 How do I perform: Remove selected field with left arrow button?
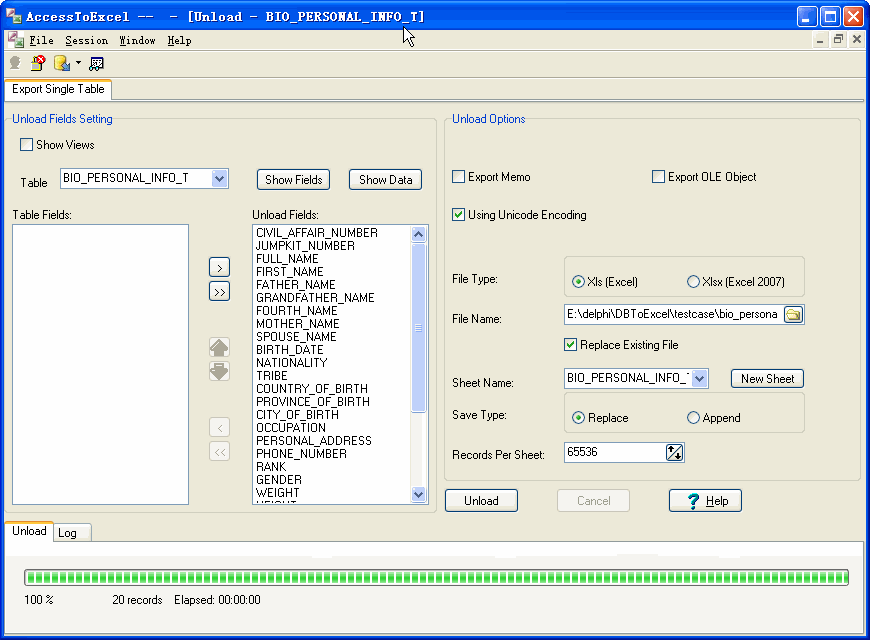tap(220, 427)
